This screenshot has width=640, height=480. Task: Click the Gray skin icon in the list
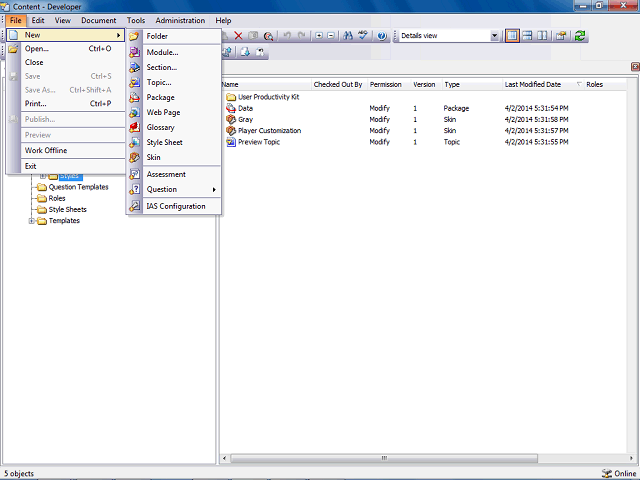(231, 119)
